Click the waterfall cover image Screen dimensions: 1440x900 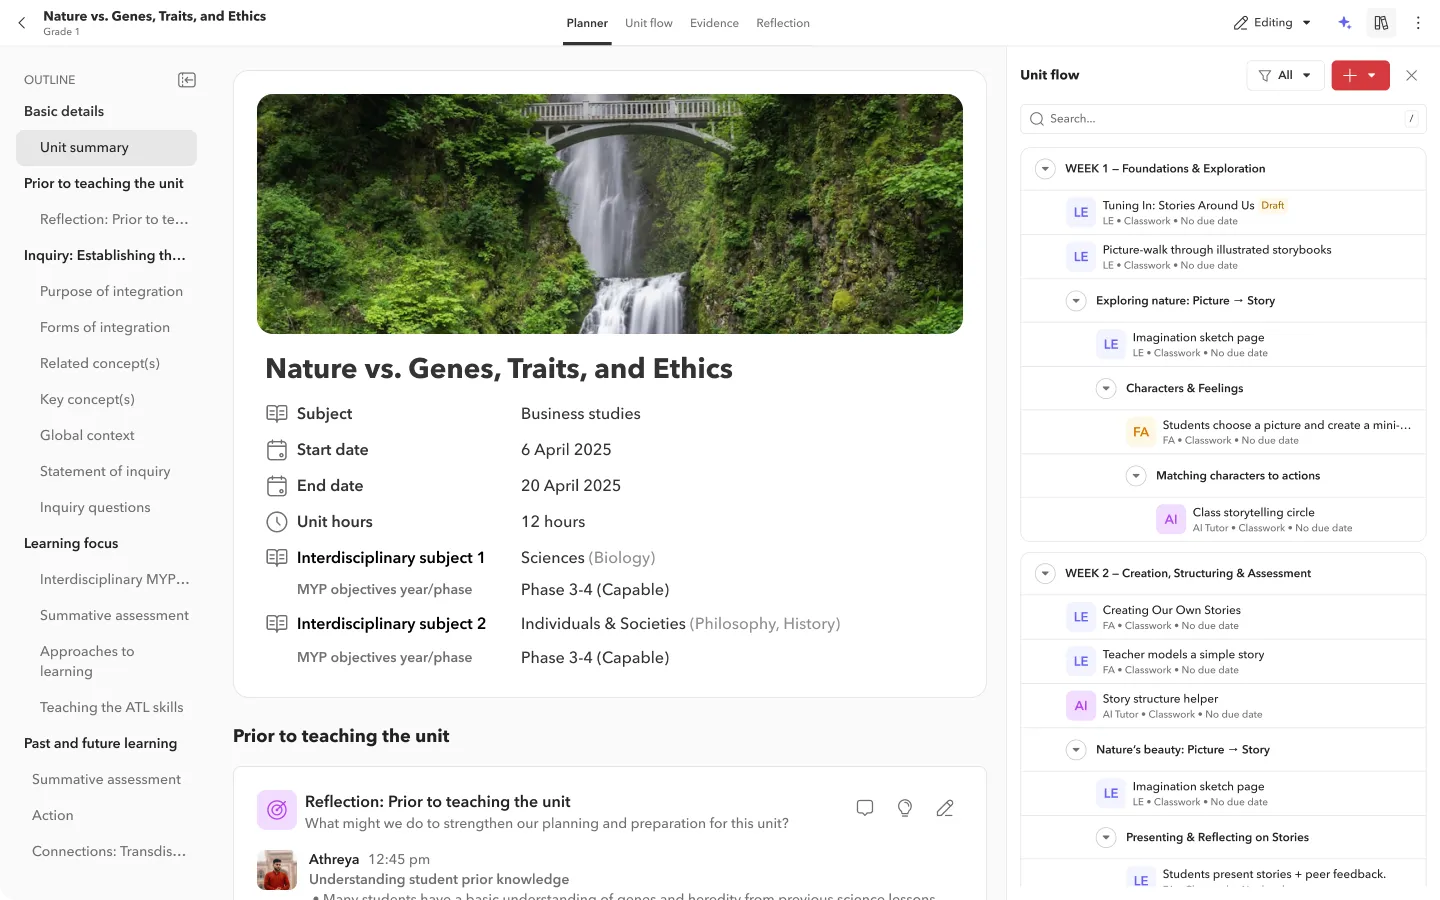pyautogui.click(x=610, y=214)
